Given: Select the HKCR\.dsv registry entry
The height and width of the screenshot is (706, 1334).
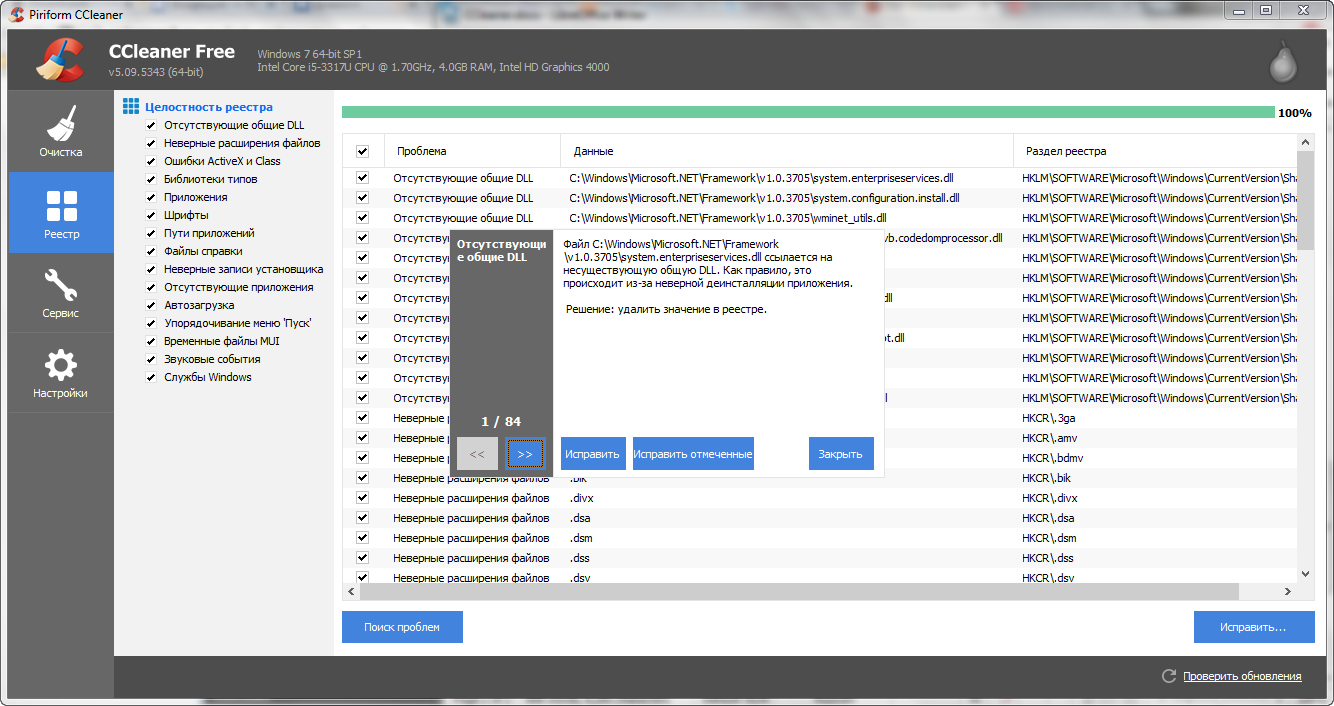Looking at the screenshot, I should point(1048,578).
